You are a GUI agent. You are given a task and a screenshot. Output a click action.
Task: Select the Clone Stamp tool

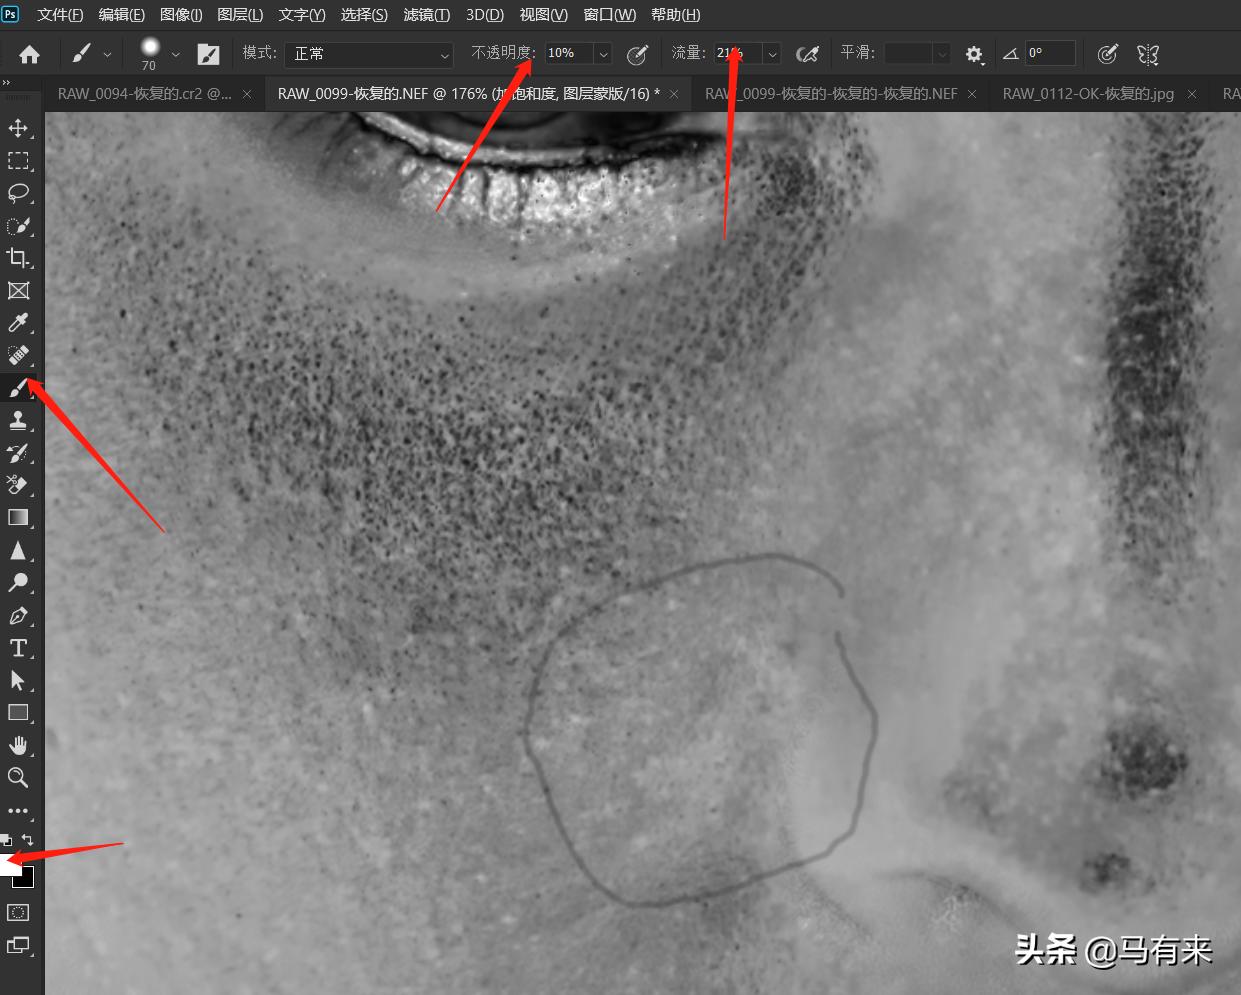coord(18,421)
